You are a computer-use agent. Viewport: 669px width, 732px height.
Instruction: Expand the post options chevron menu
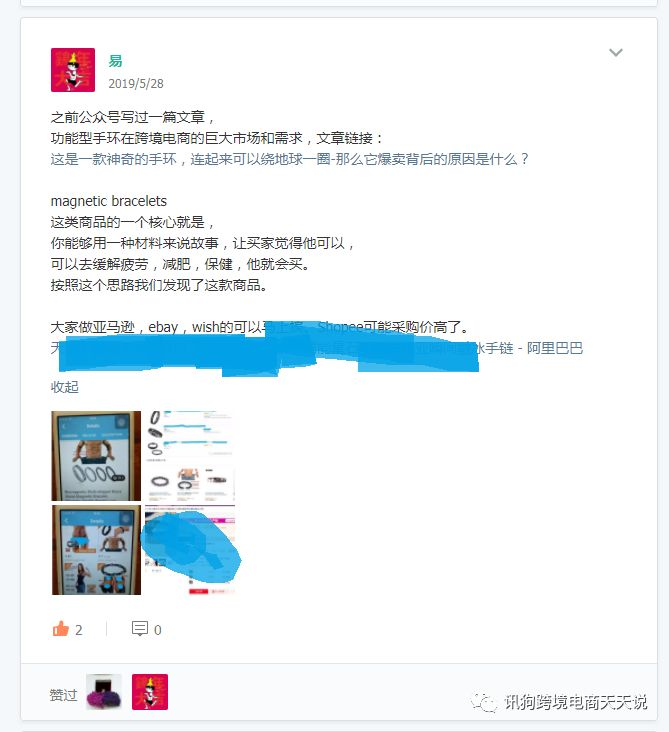pos(616,52)
